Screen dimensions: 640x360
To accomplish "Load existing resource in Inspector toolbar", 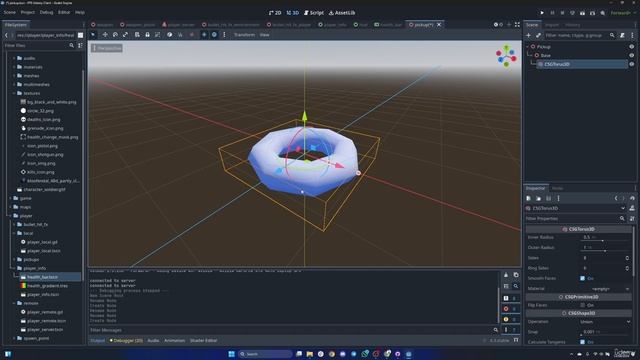I will point(538,198).
